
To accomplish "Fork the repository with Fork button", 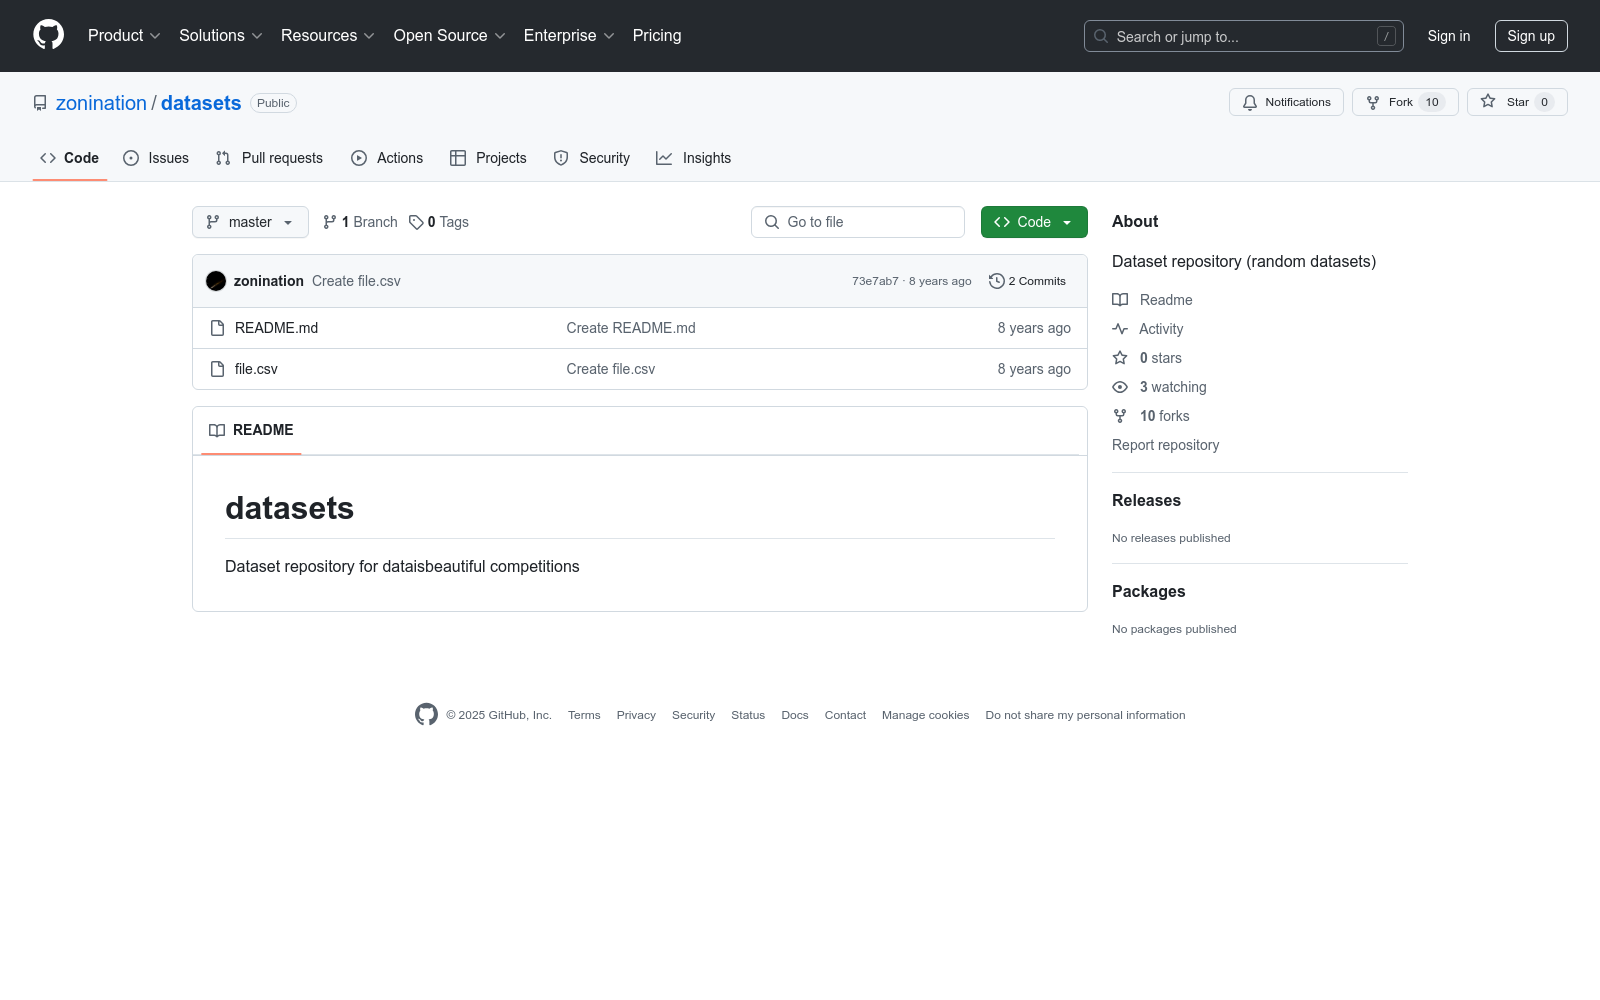I will (x=1405, y=102).
